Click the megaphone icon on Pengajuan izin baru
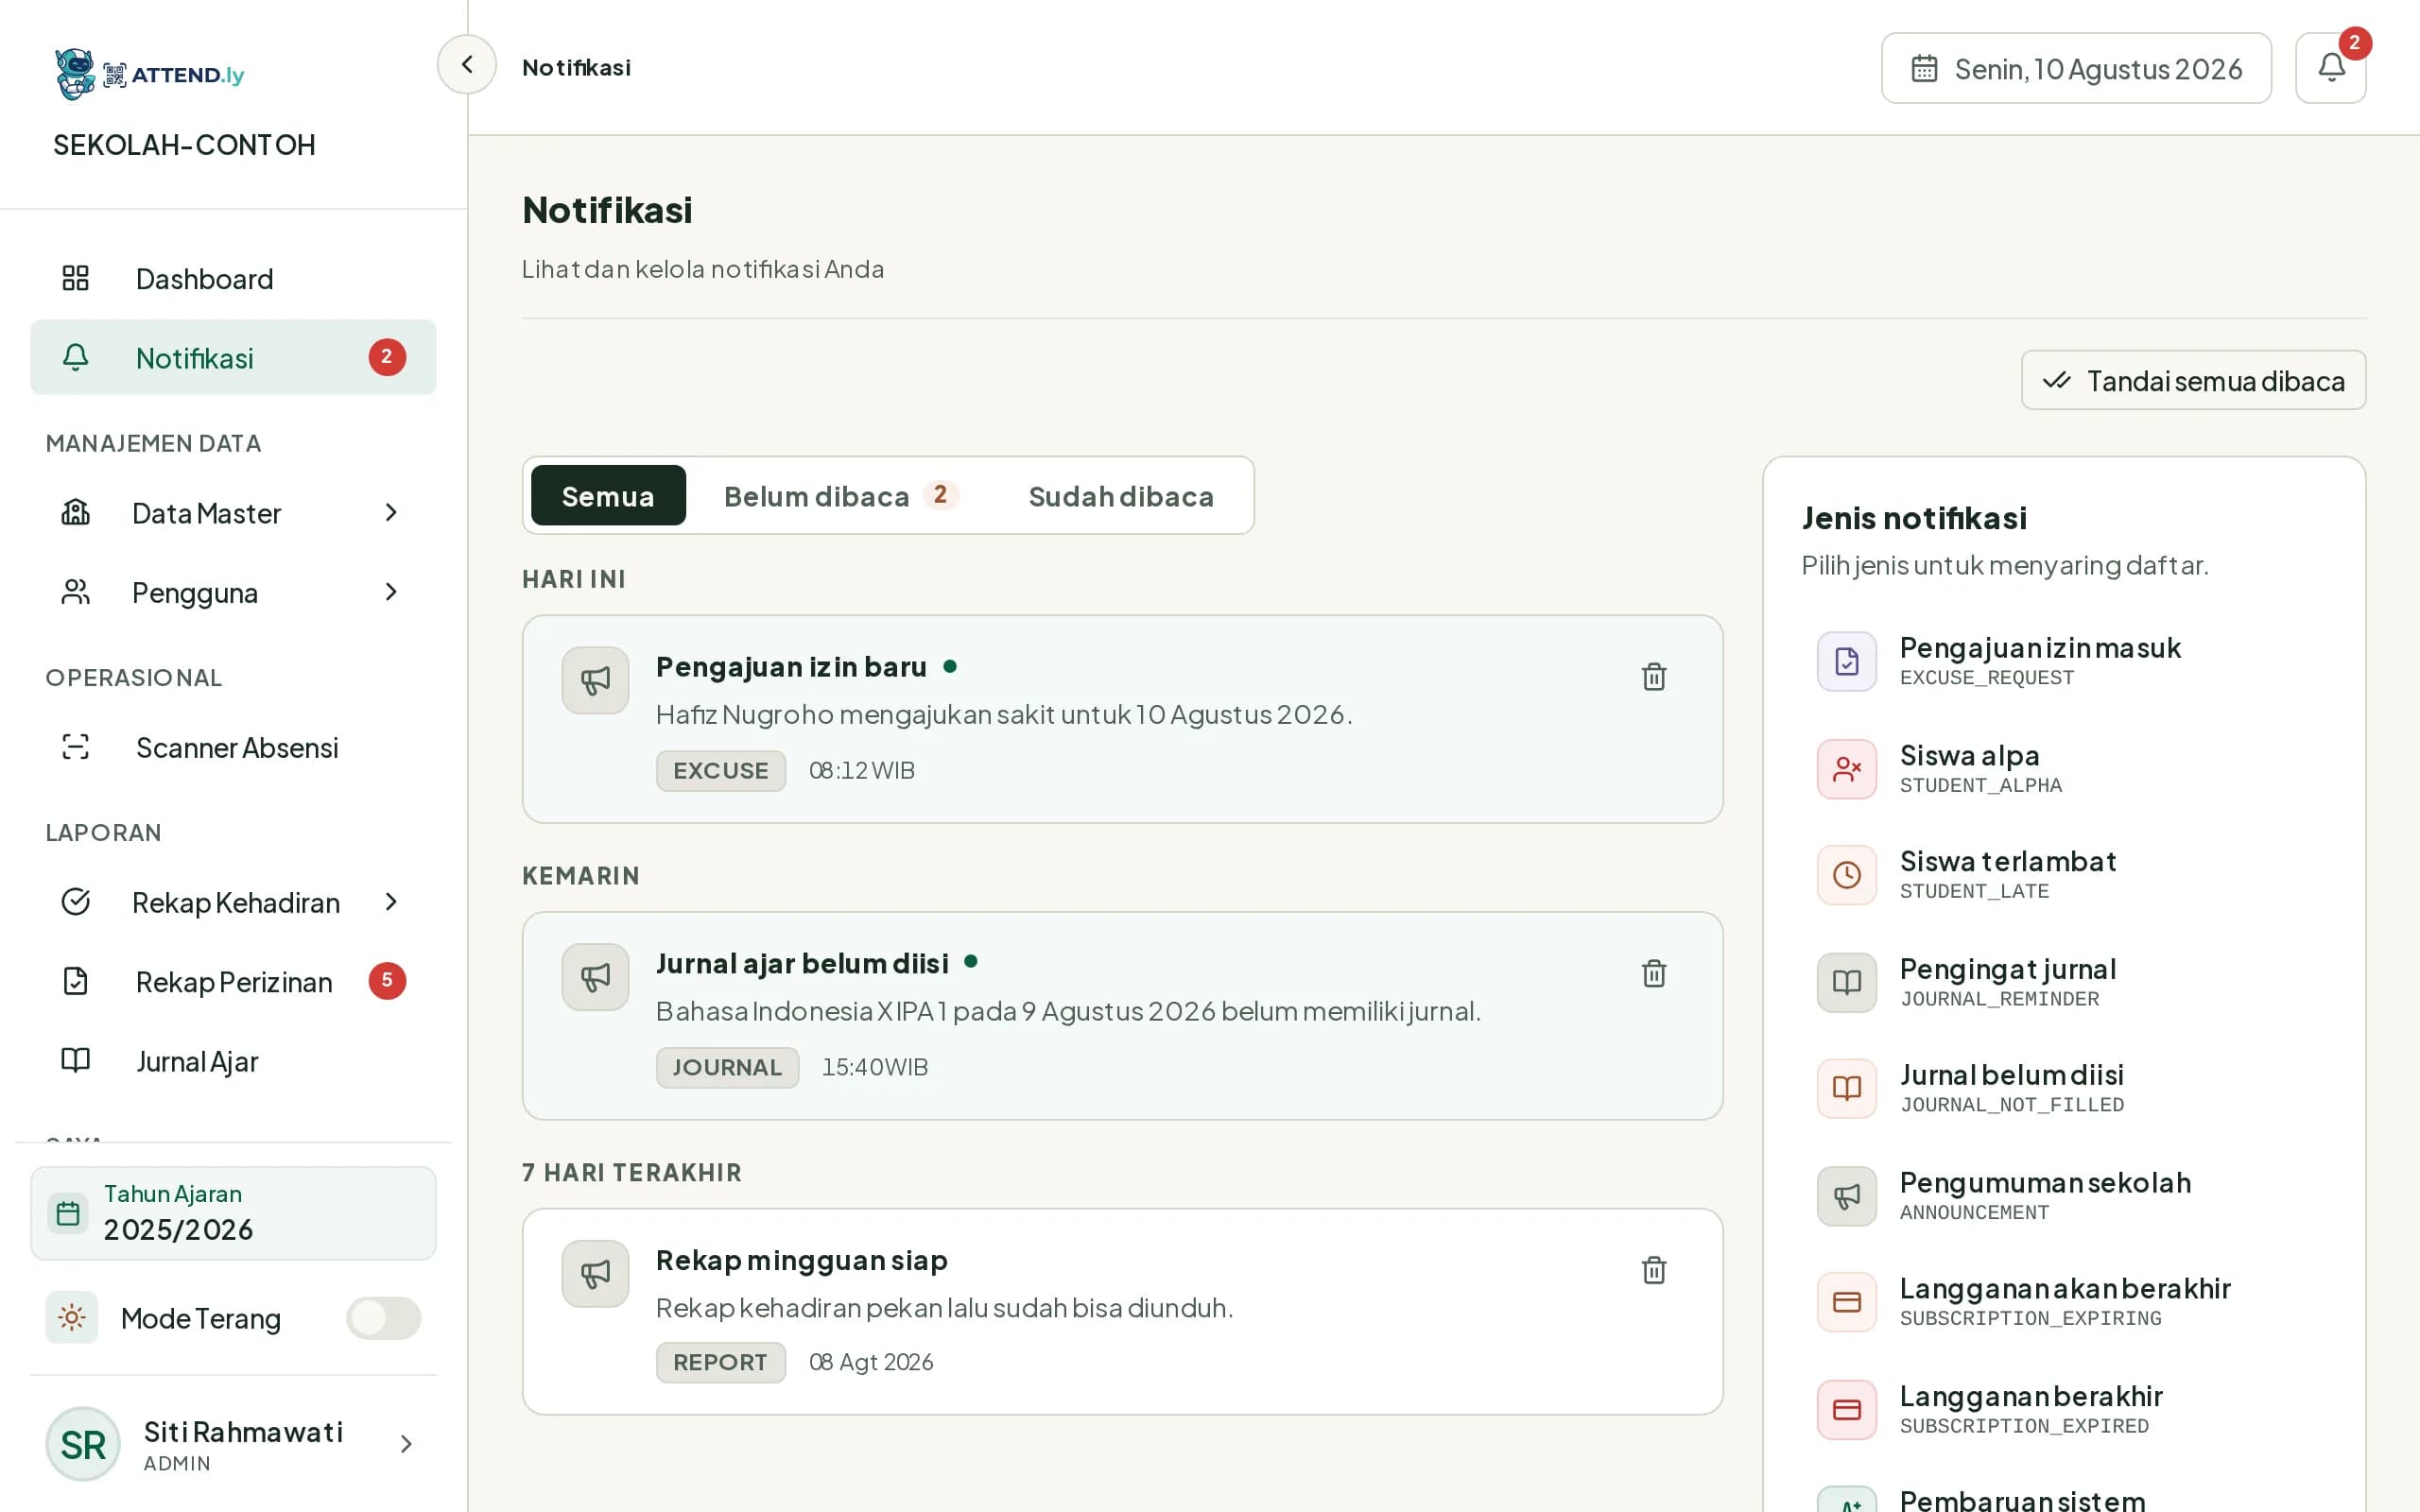The width and height of the screenshot is (2420, 1512). pos(595,681)
